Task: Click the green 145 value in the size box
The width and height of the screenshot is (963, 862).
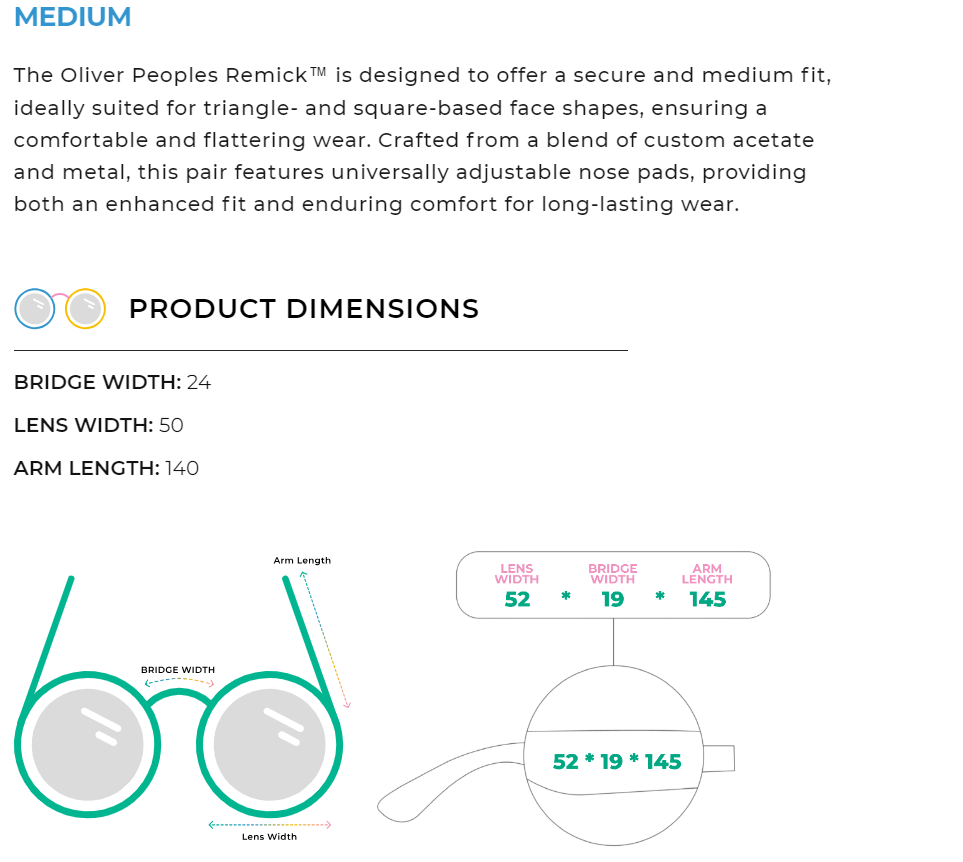Action: pyautogui.click(x=707, y=599)
